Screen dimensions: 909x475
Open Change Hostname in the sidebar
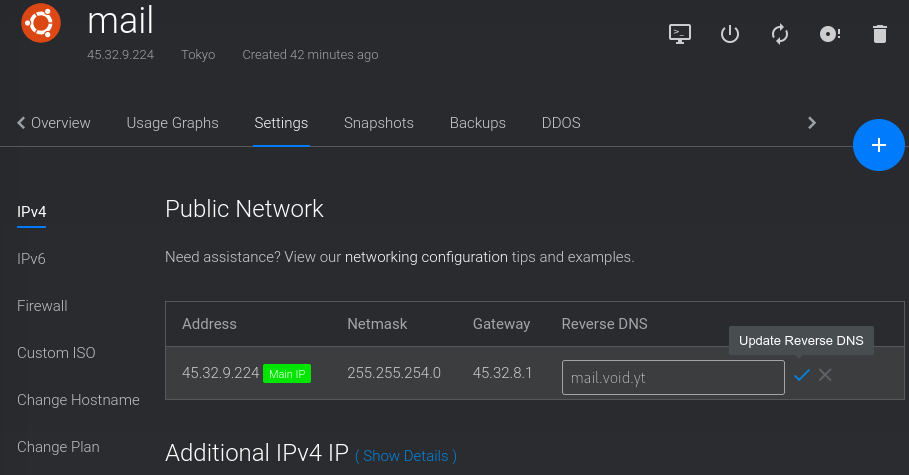tap(78, 400)
